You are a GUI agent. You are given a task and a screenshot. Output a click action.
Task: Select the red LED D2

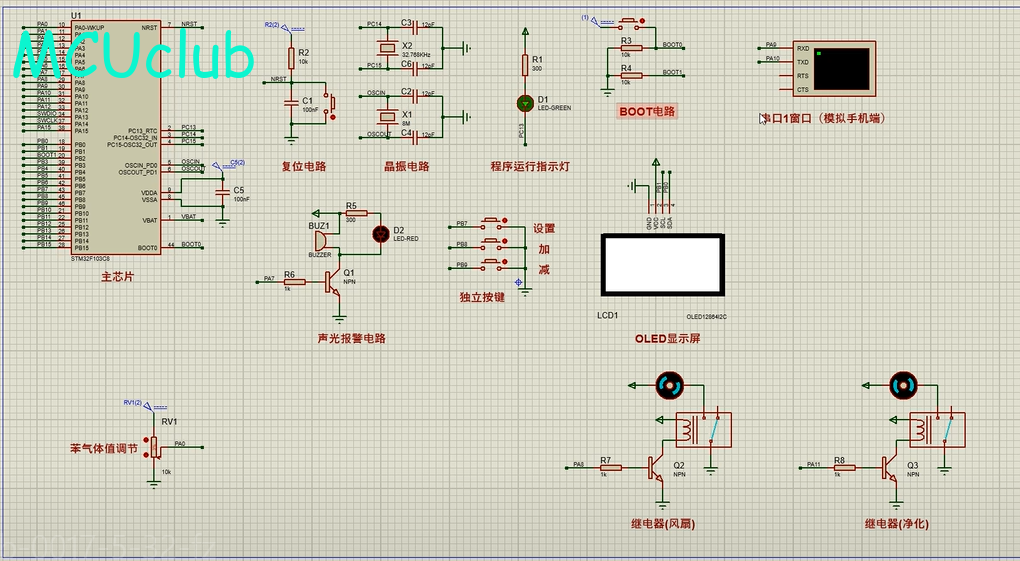click(x=381, y=234)
